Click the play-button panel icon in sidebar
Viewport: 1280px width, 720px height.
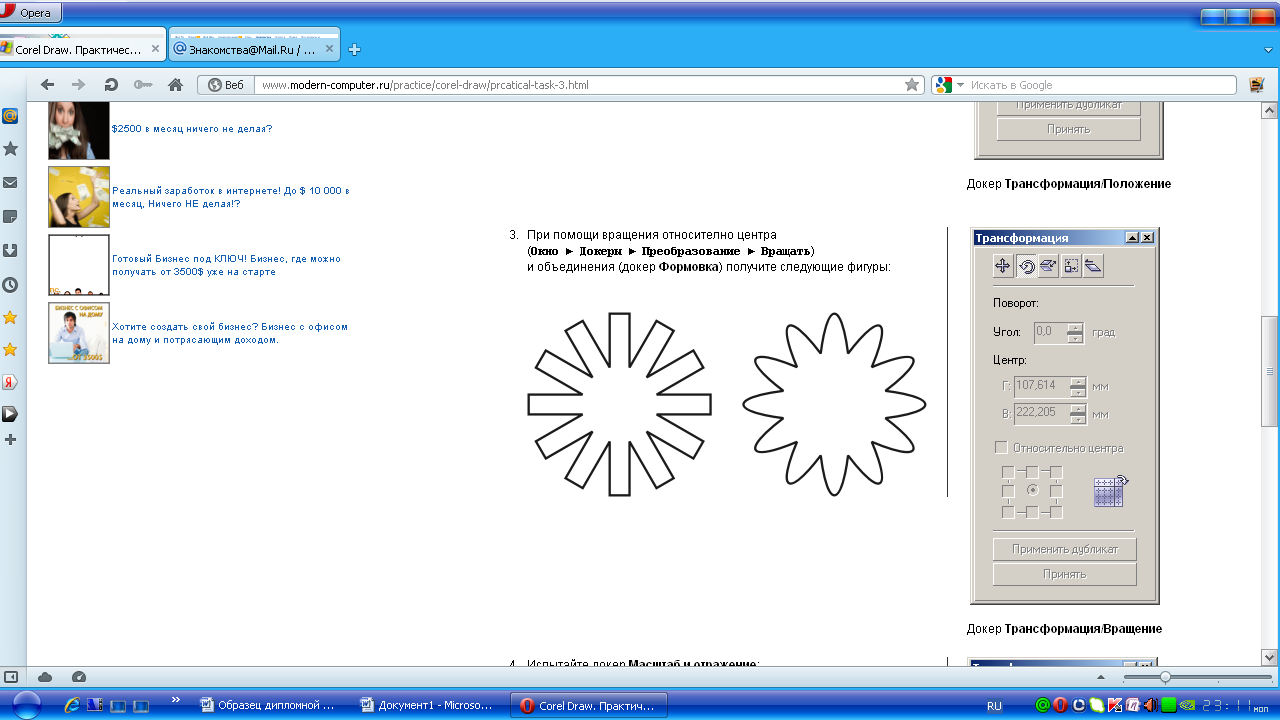(11, 414)
